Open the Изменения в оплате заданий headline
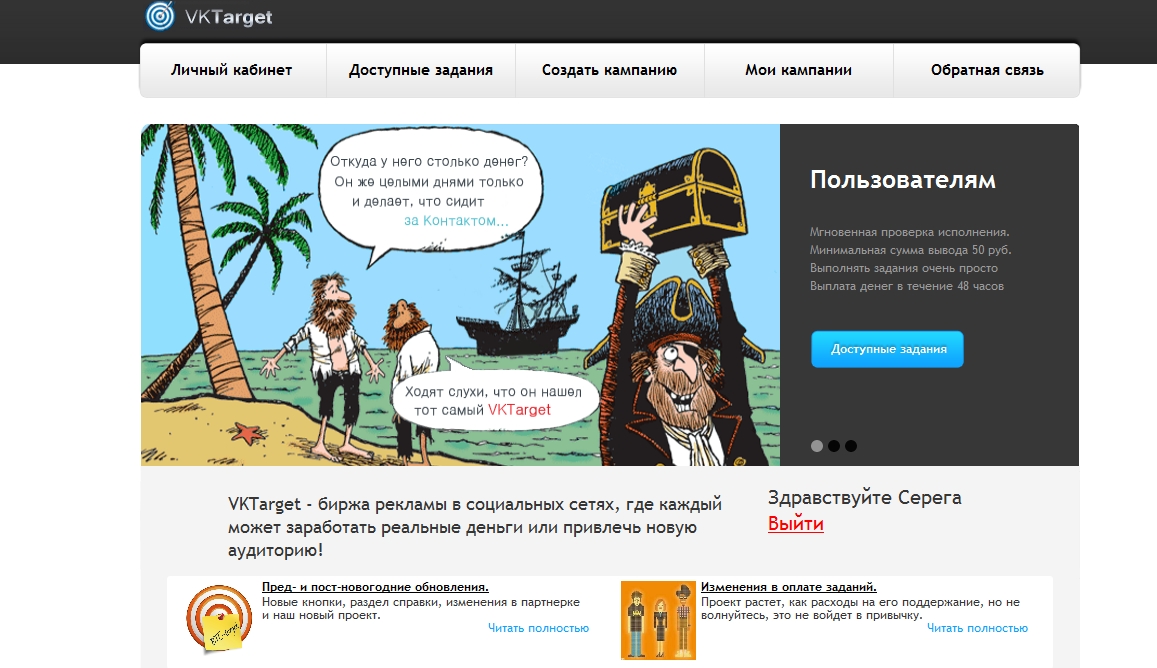 [789, 587]
